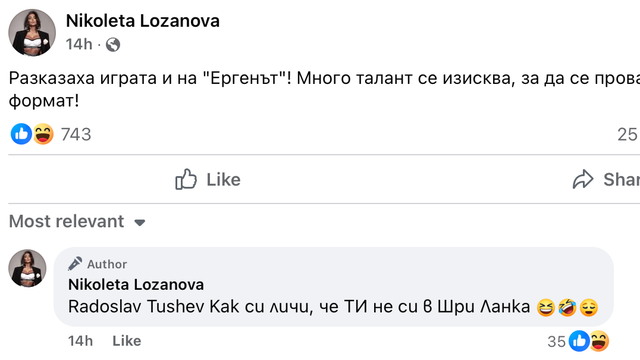Open Nikoleta Lozanova's profile from post header

pos(143,21)
